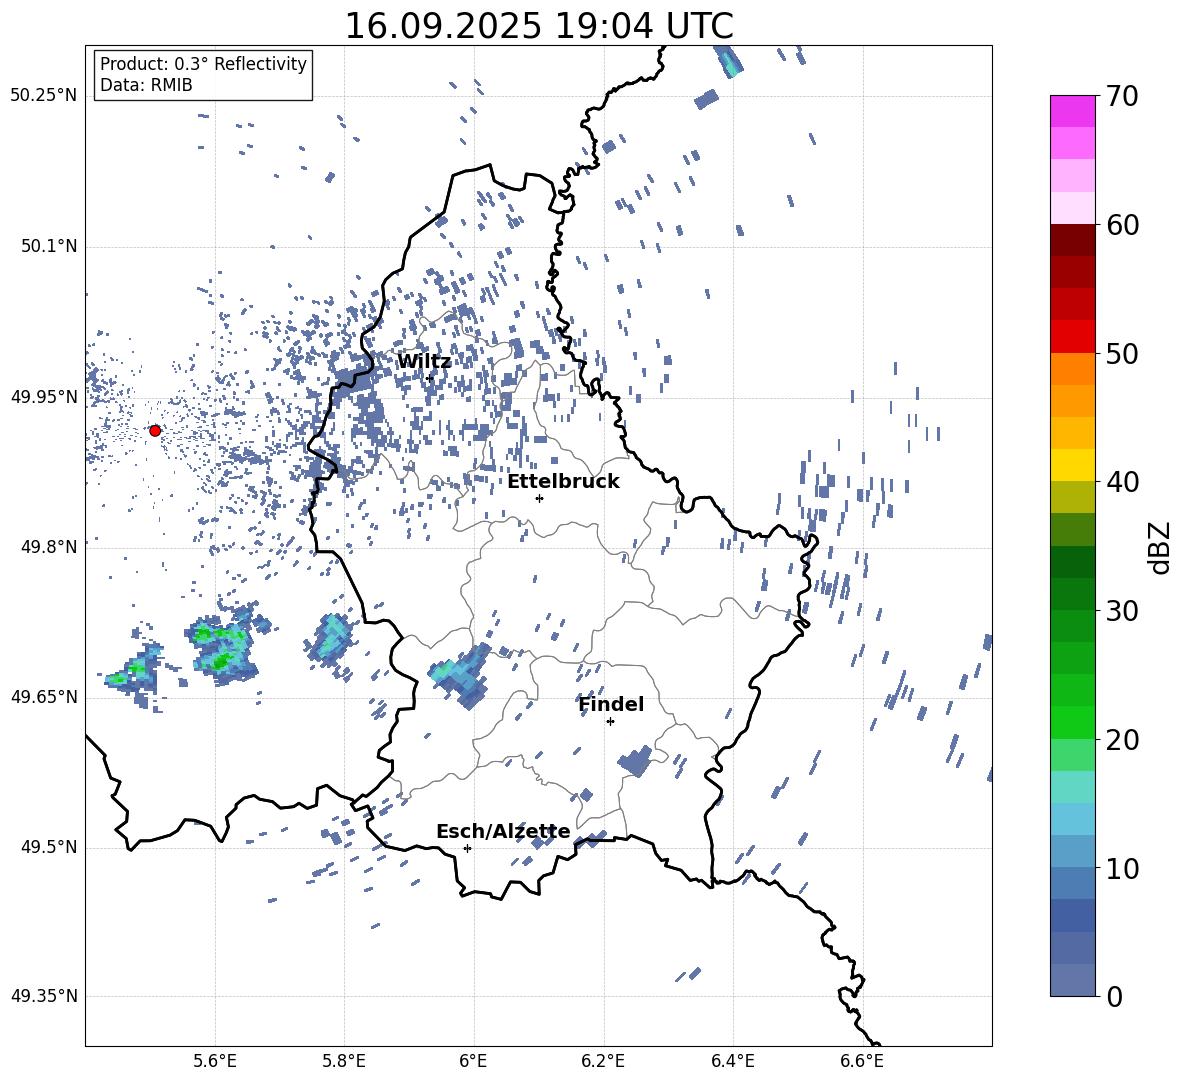Click the 49.8°N latitude label
This screenshot has height=1081, width=1184.
click(x=49, y=547)
